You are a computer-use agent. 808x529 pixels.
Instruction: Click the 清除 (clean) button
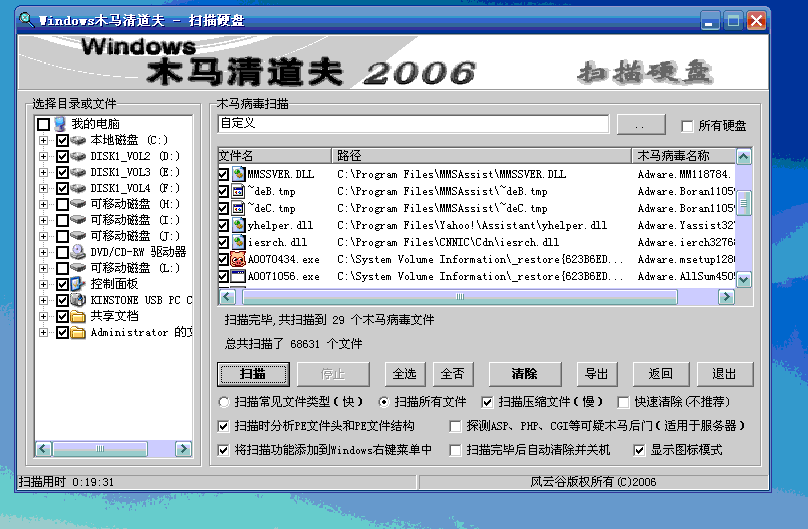pyautogui.click(x=525, y=374)
